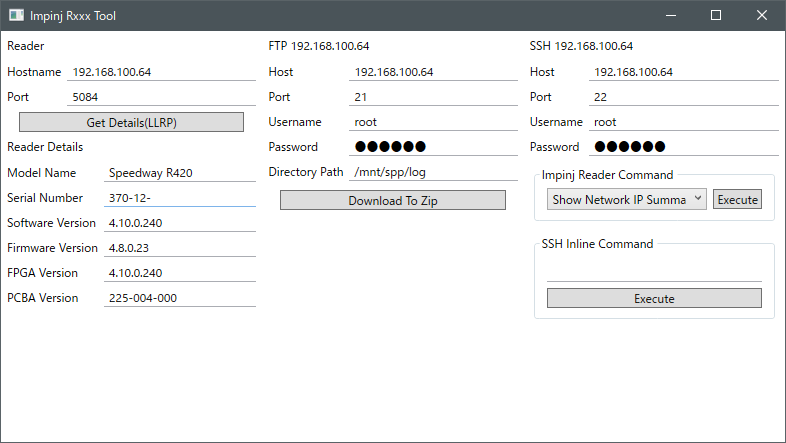Viewport: 786px width, 443px height.
Task: Click the FTP Password field
Action: pyautogui.click(x=433, y=147)
